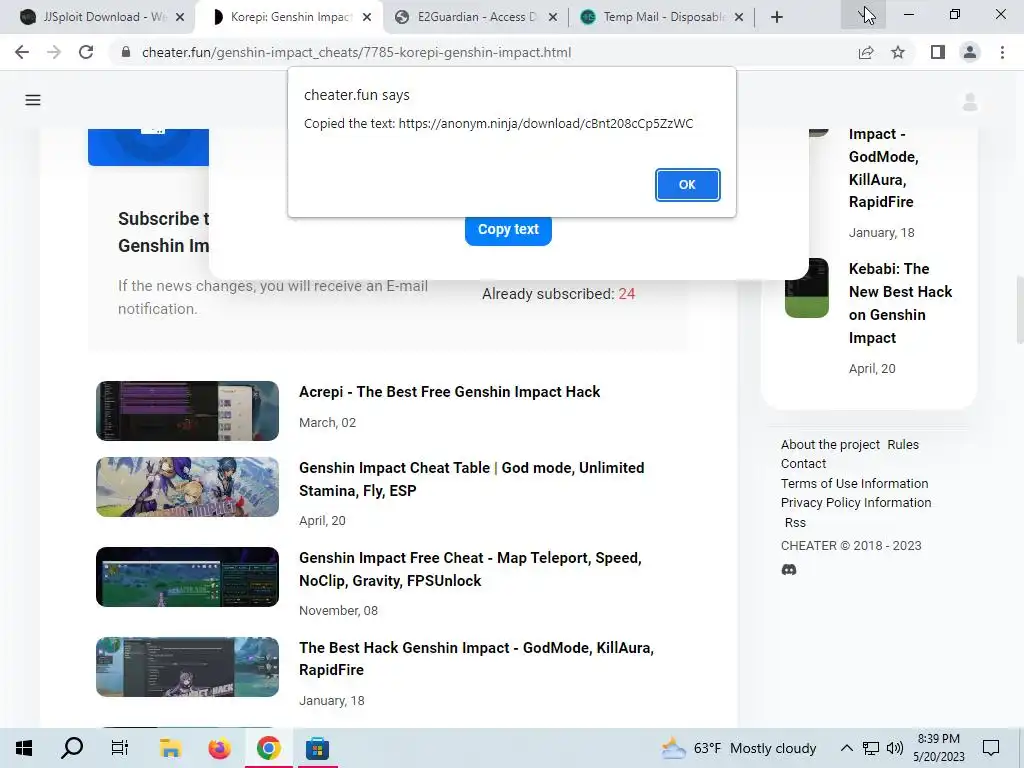Open The Best Hack Genshin Impact GodMode article in main list
The image size is (1024, 768).
tap(476, 658)
